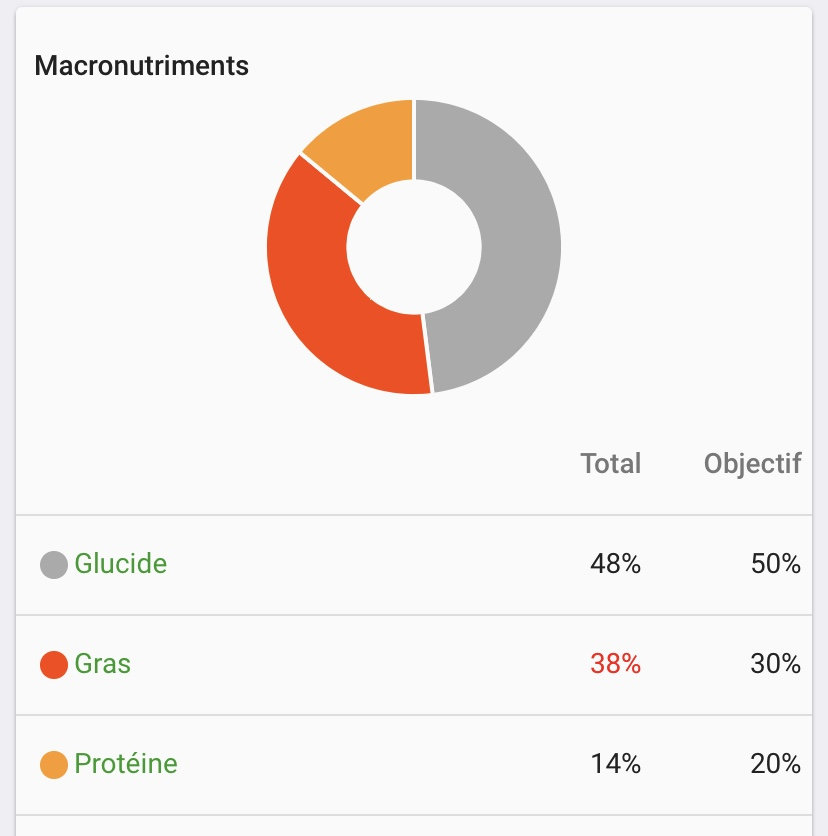Click the orange Protéine legend dot

(54, 765)
